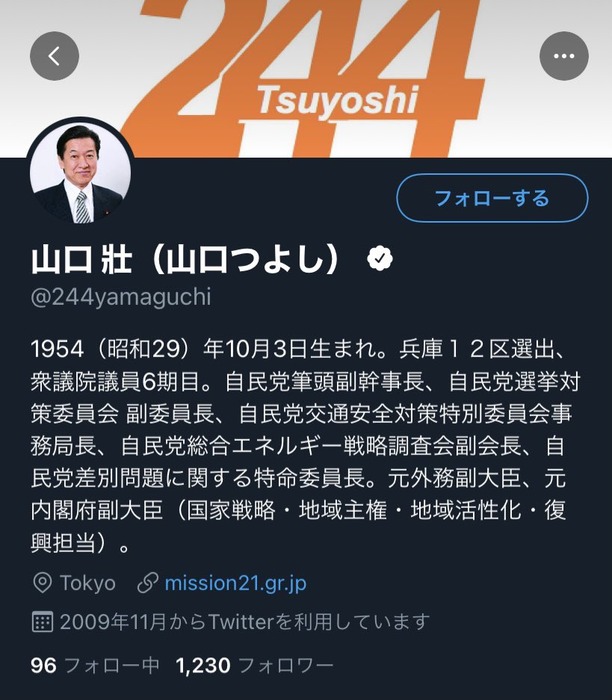Tap the location pin icon
The image size is (612, 700).
pos(42,583)
